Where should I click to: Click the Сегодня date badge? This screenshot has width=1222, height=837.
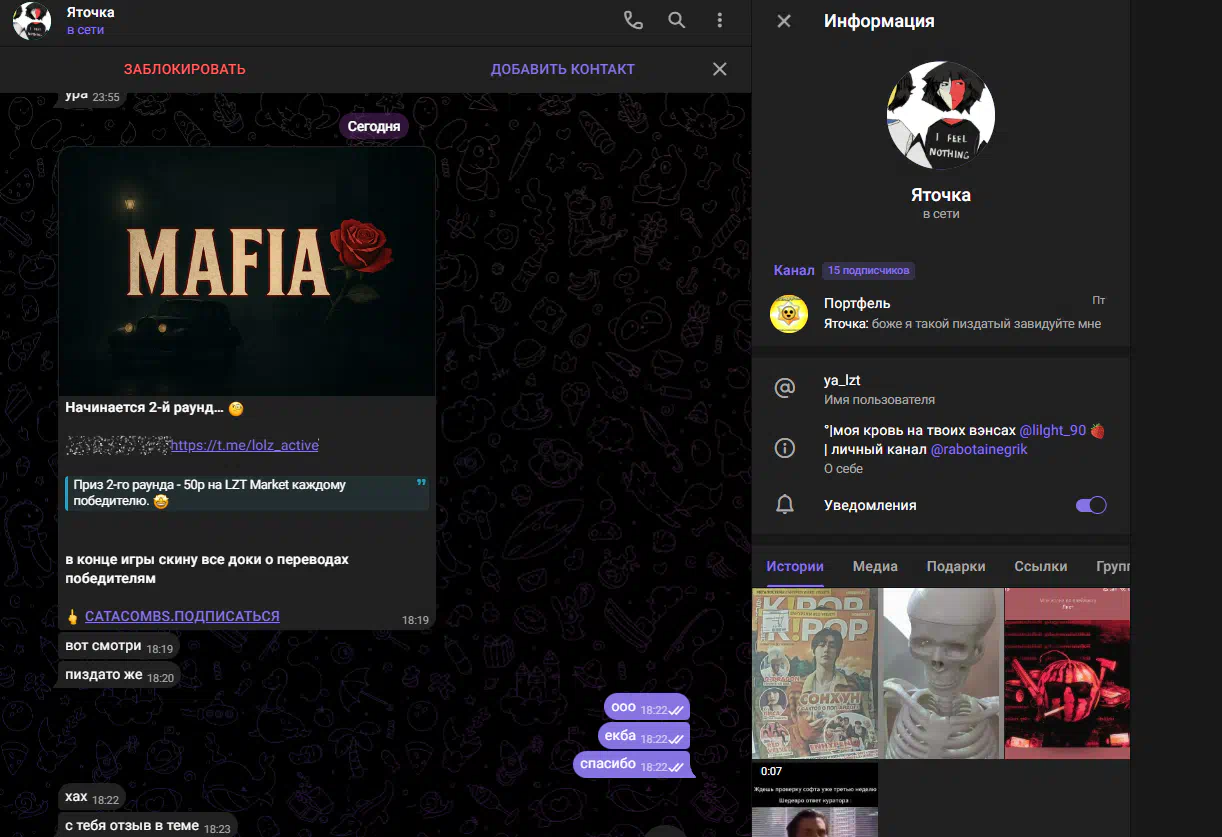[x=374, y=126]
